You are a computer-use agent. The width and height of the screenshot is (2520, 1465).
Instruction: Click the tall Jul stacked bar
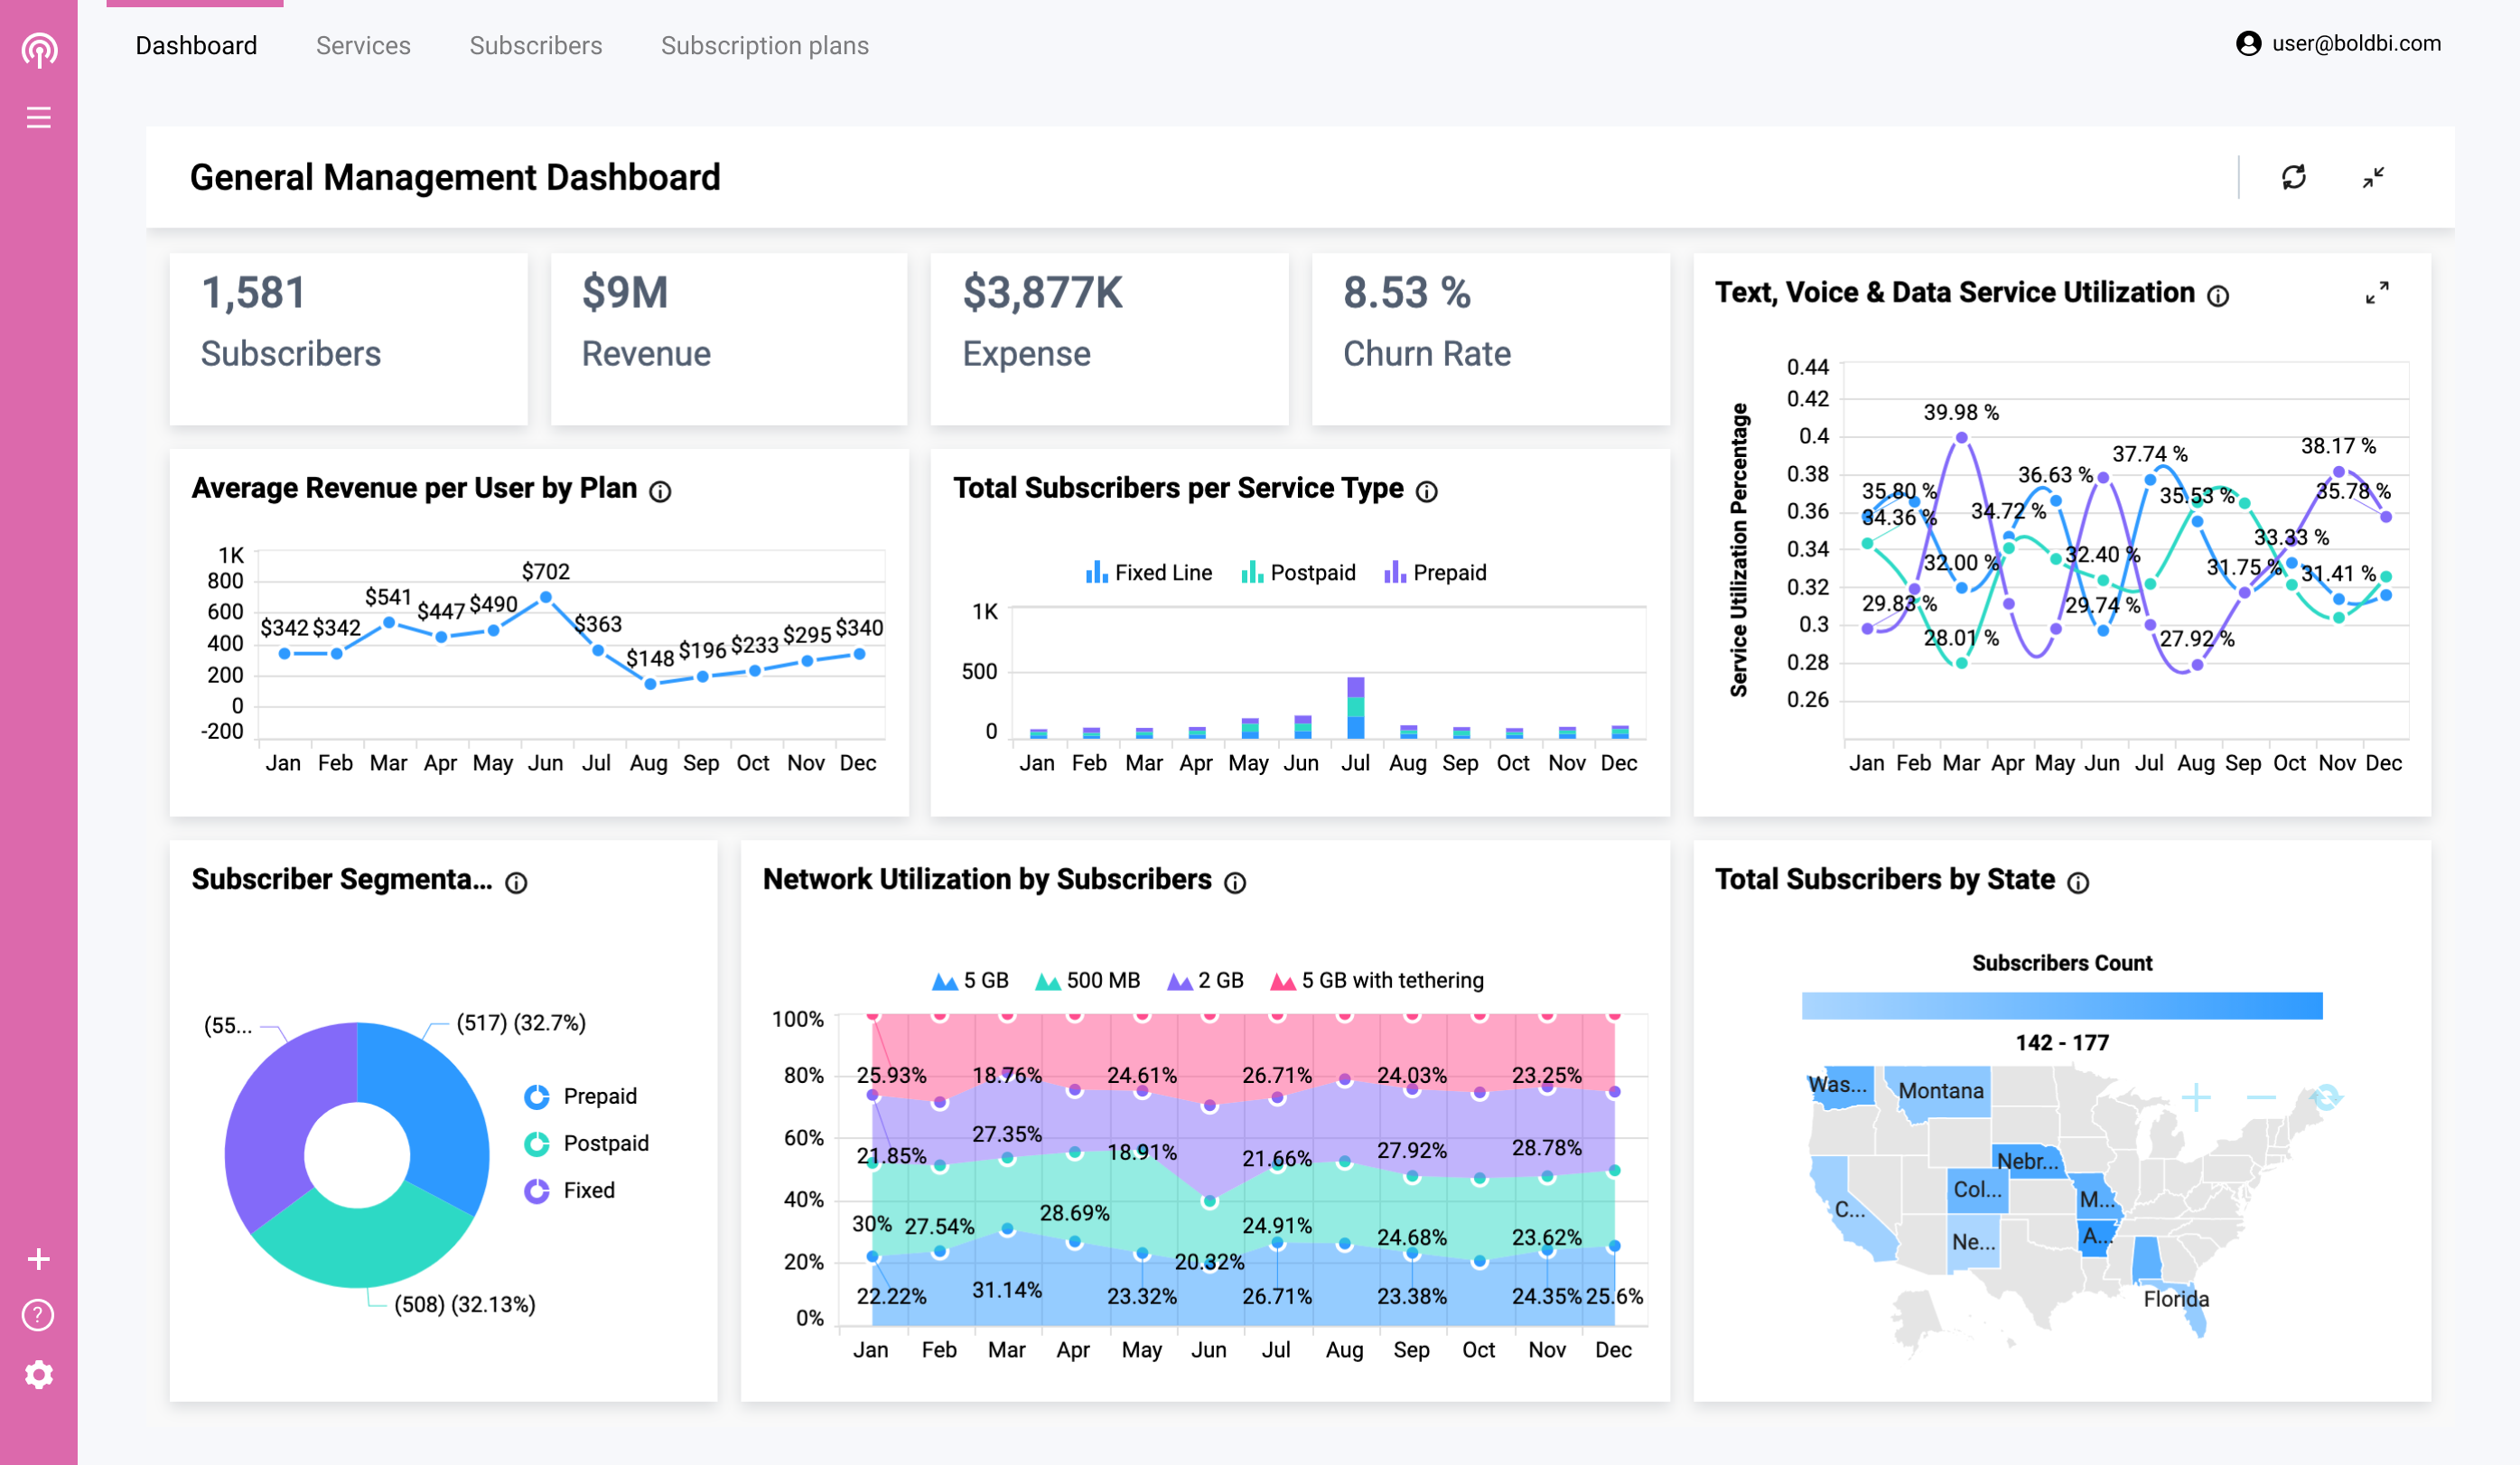1355,708
